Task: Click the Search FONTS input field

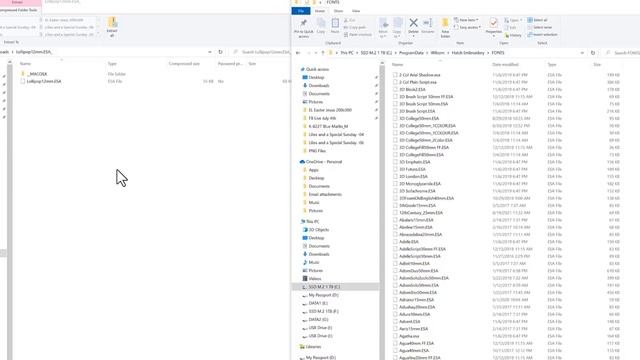Action: [622, 53]
